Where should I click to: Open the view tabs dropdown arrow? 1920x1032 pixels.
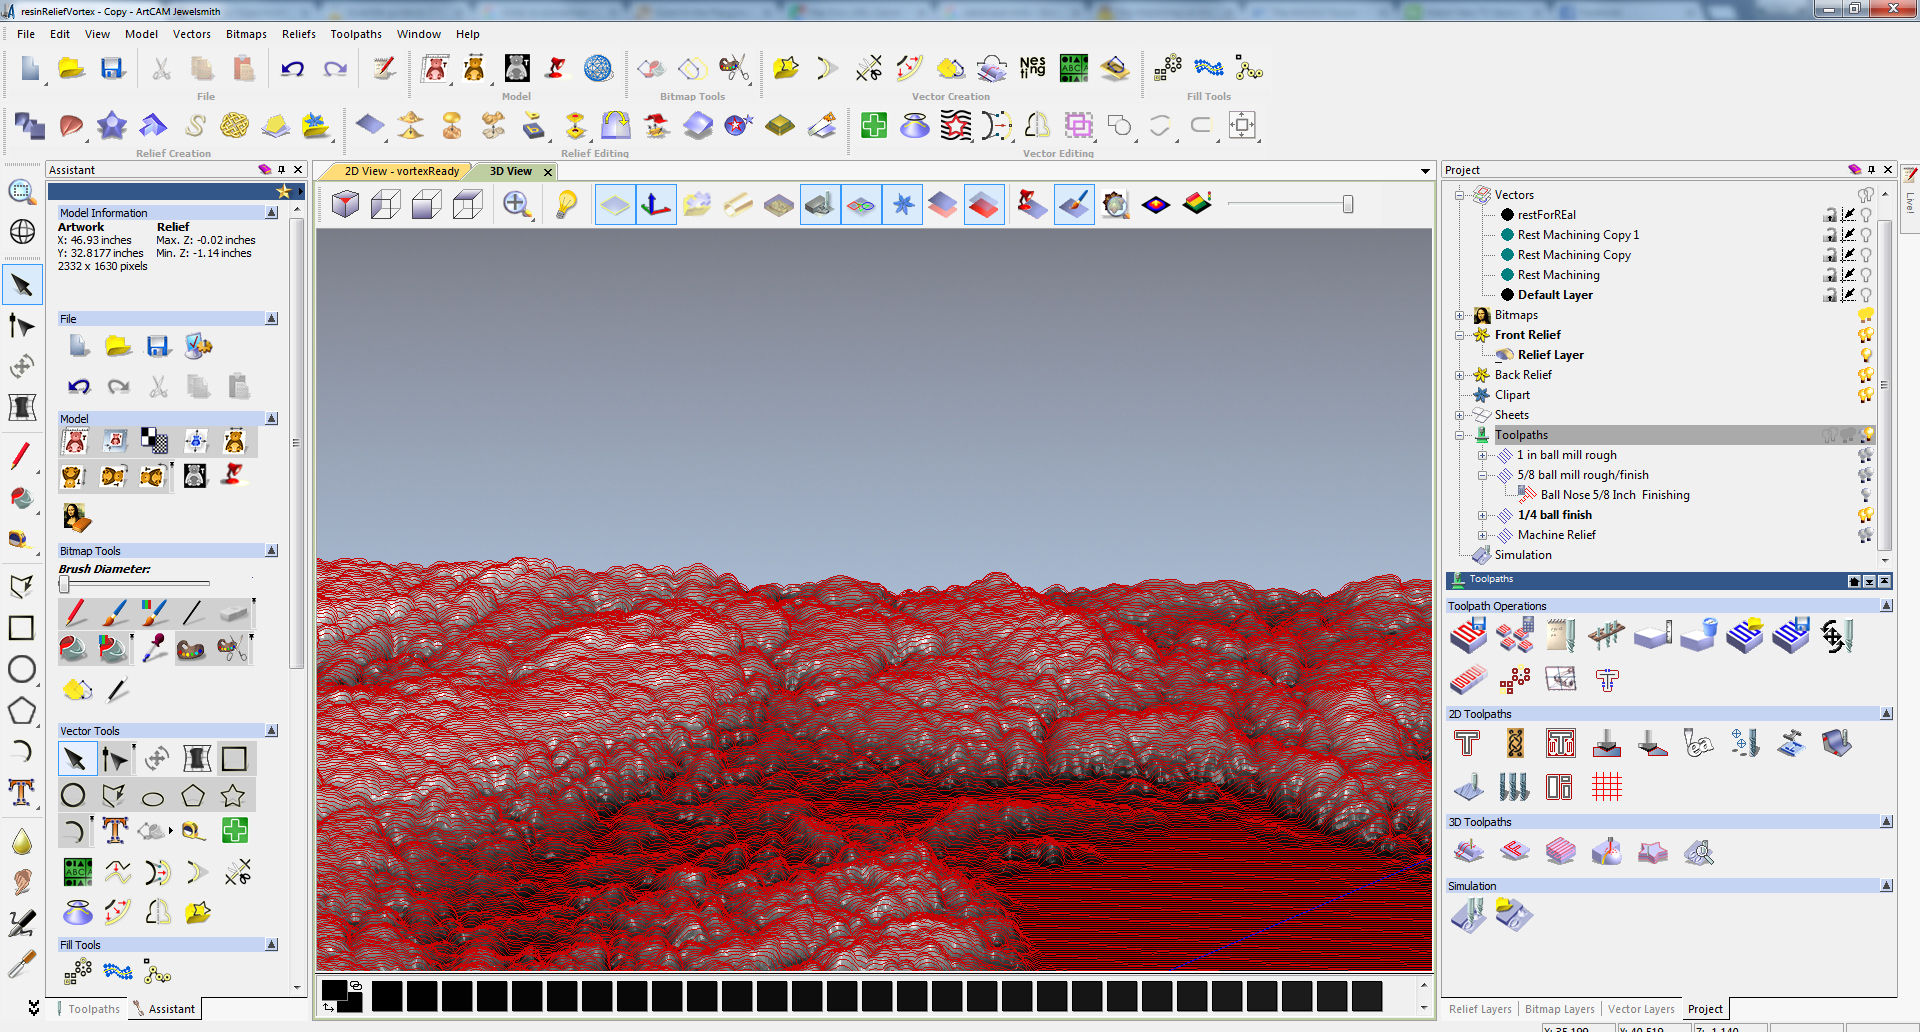(1425, 171)
